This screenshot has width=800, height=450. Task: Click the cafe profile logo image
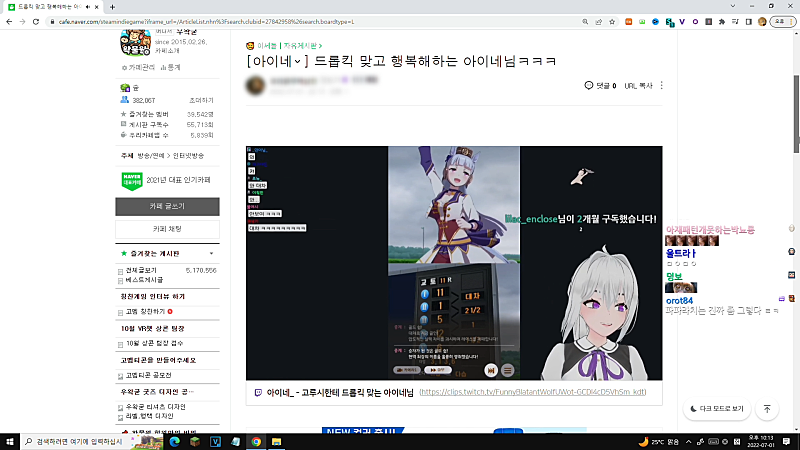135,43
